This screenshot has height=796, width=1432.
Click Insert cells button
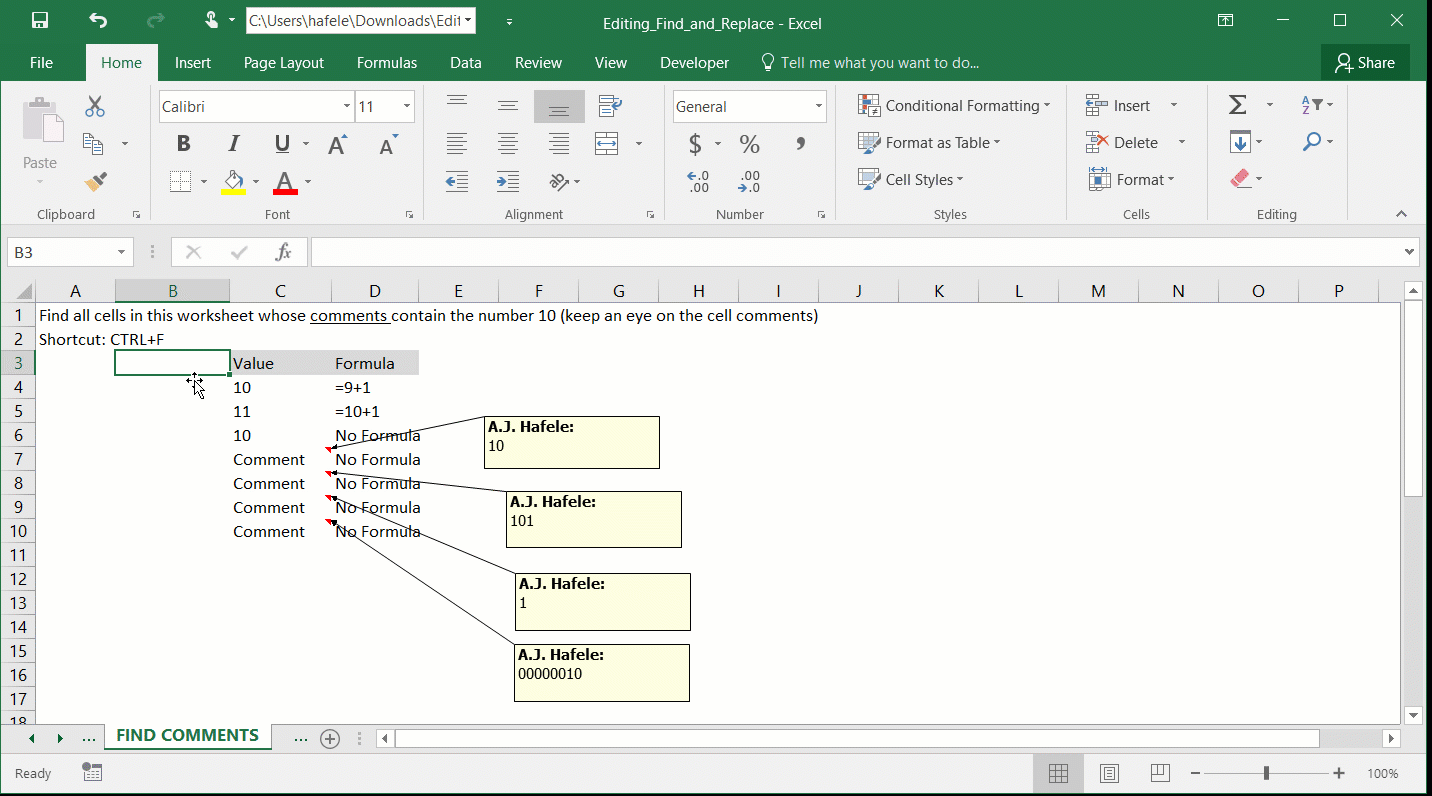point(1119,105)
